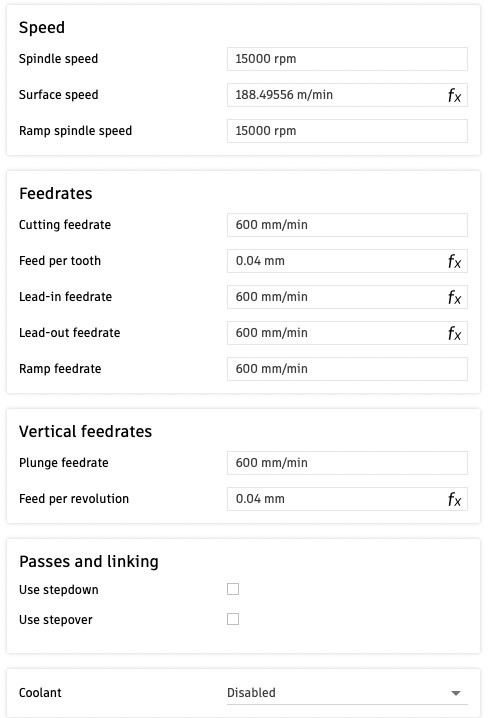Screen dimensions: 488x718
Task: Open fx expression for Feed per tooth
Action: point(454,261)
